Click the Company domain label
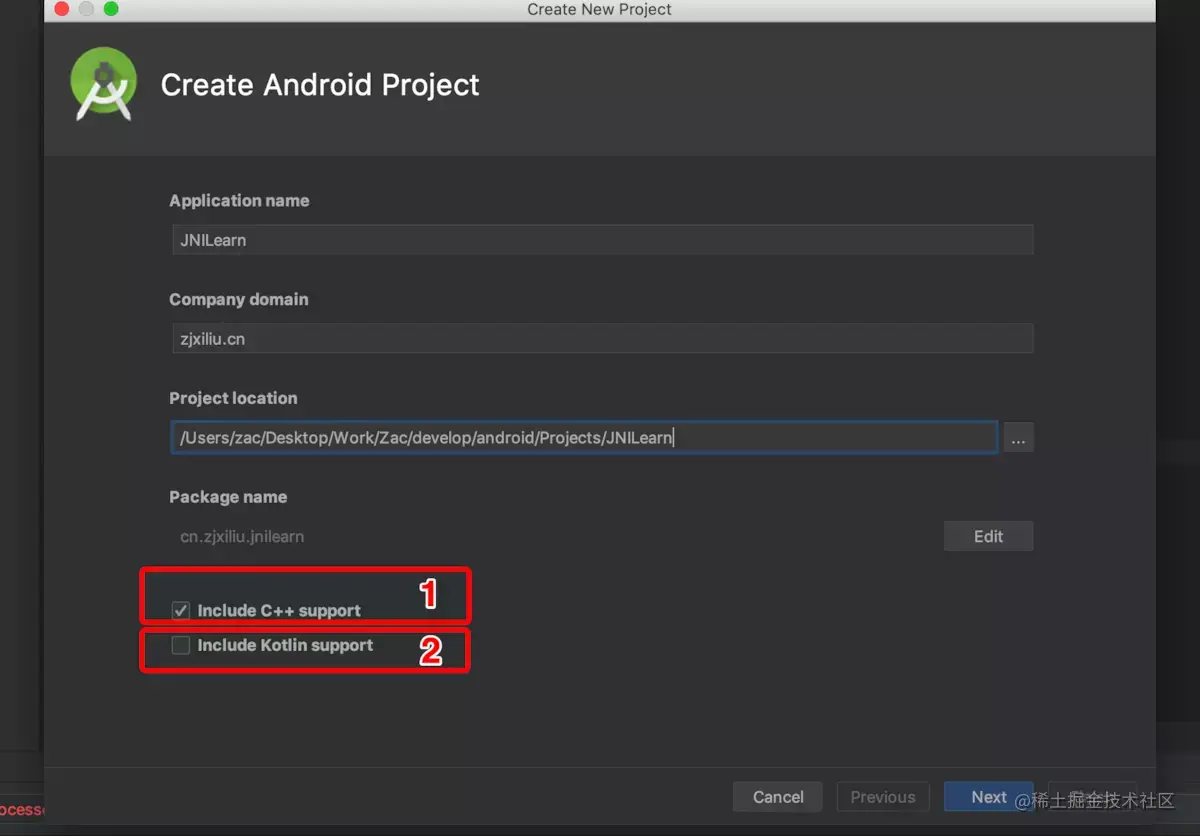 click(x=239, y=300)
